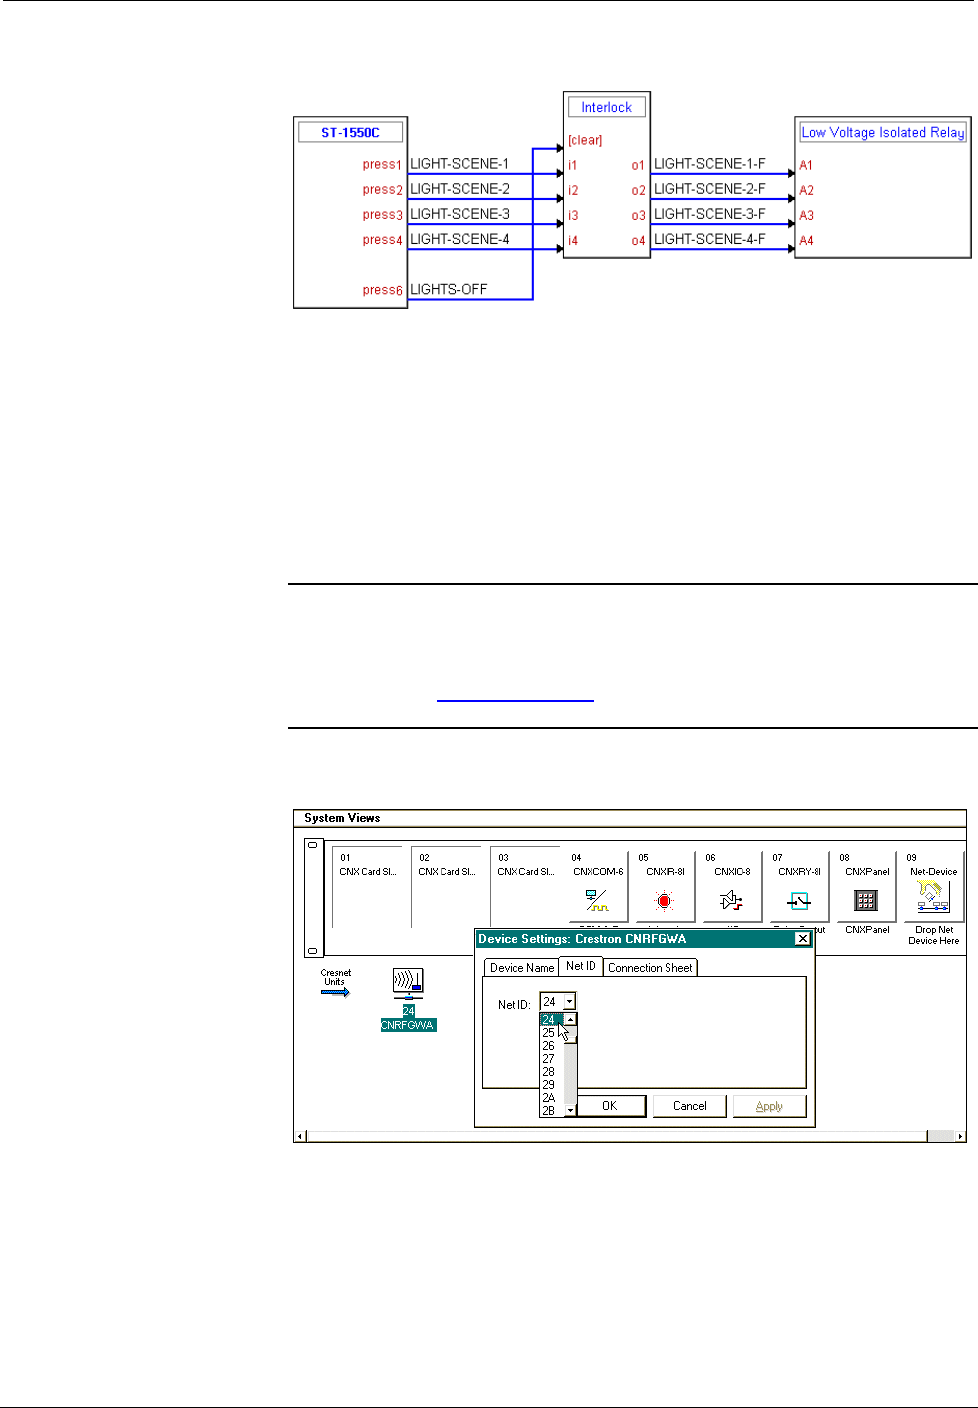Choose Net ID 29 in the list

pos(552,1085)
